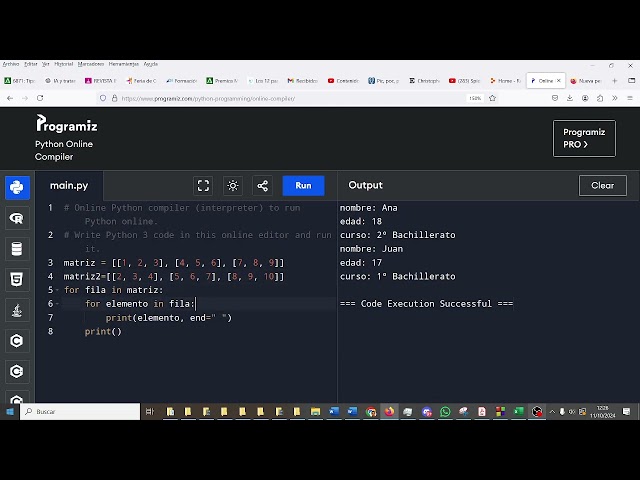This screenshot has height=480, width=640.
Task: Click the 'curso: 2º Bachillerato' output line
Action: click(x=398, y=235)
